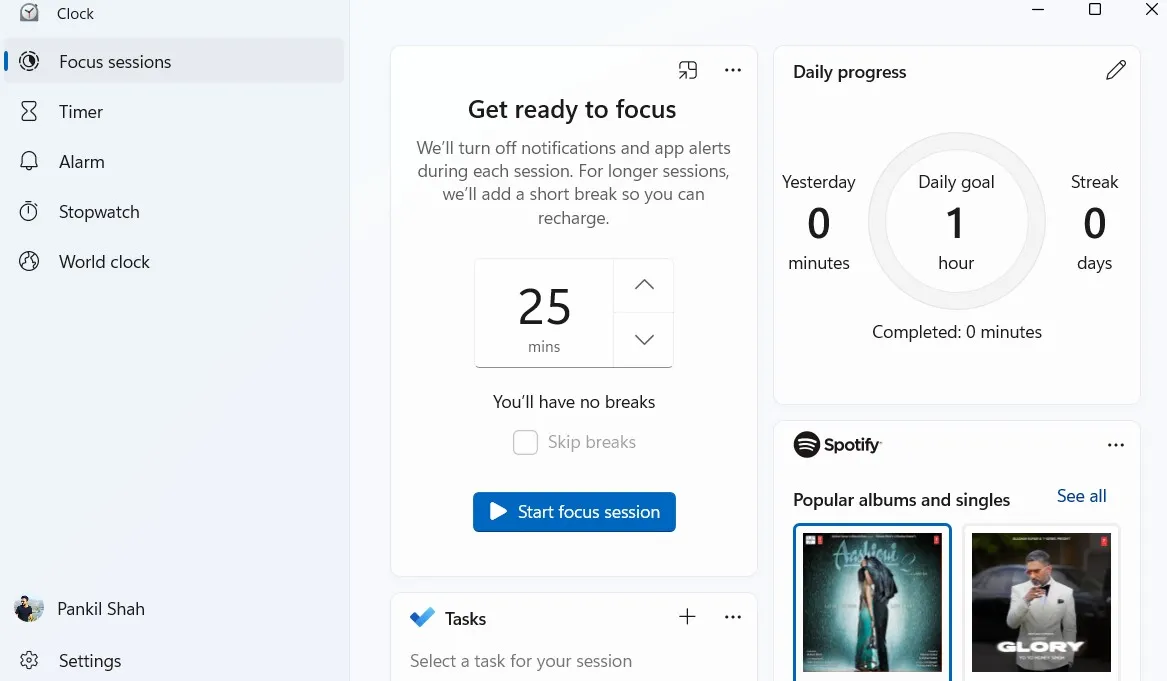Open Clock app Settings
Screen dimensions: 1167x681
click(89, 660)
